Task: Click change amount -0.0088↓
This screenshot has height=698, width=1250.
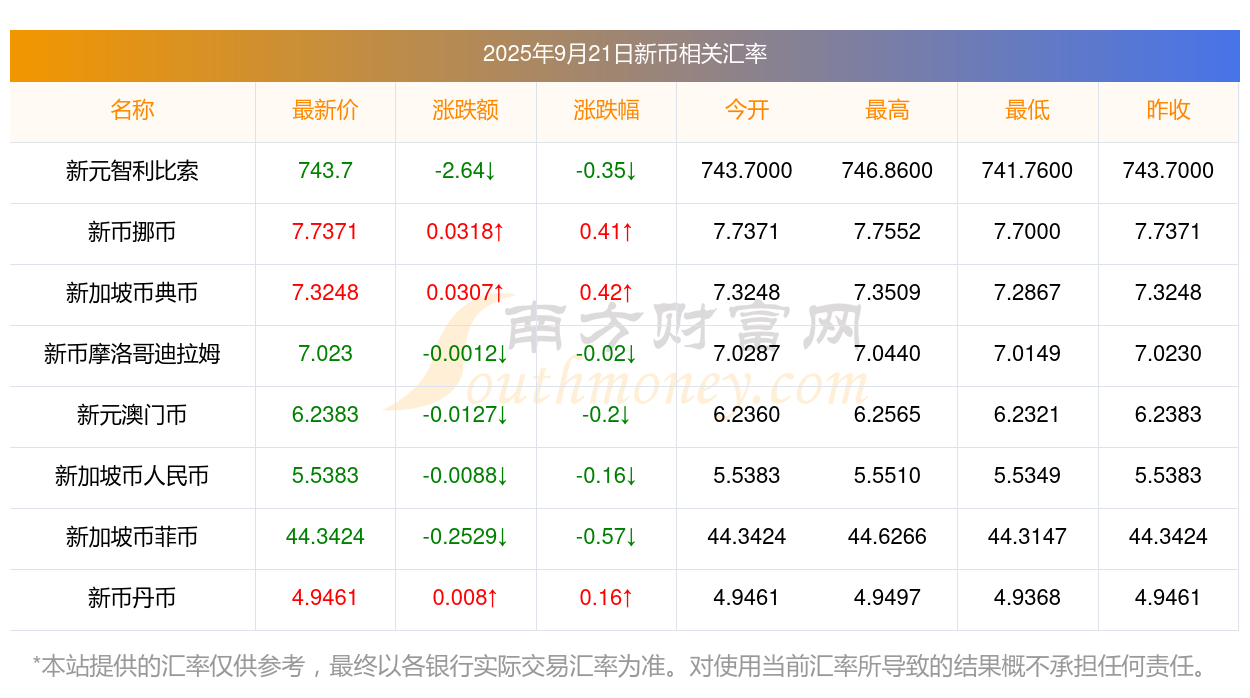Action: click(466, 476)
